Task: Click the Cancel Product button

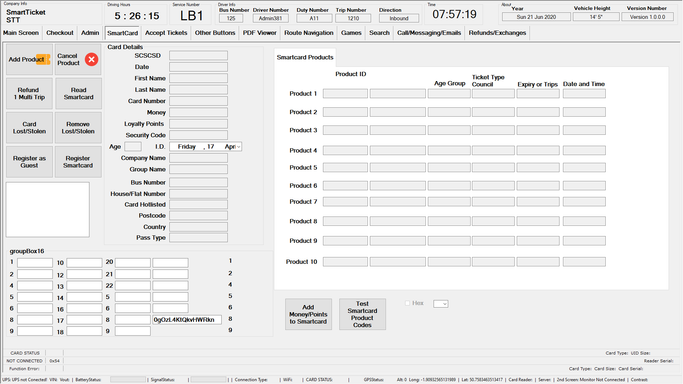Action: coord(78,59)
